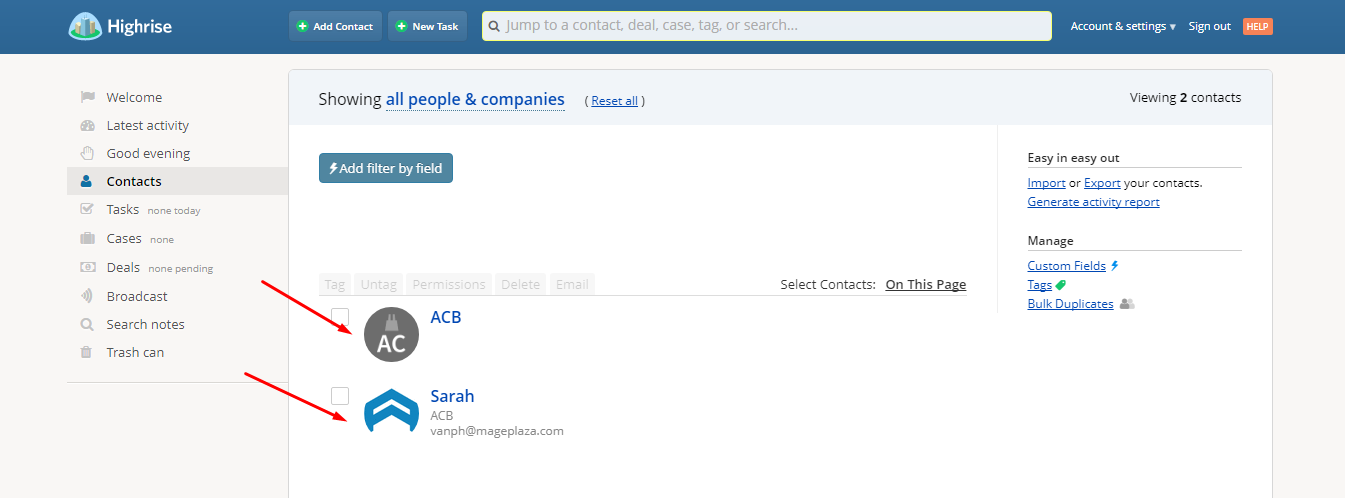Open the Bulk Duplicates link
The width and height of the screenshot is (1345, 498).
pos(1070,304)
